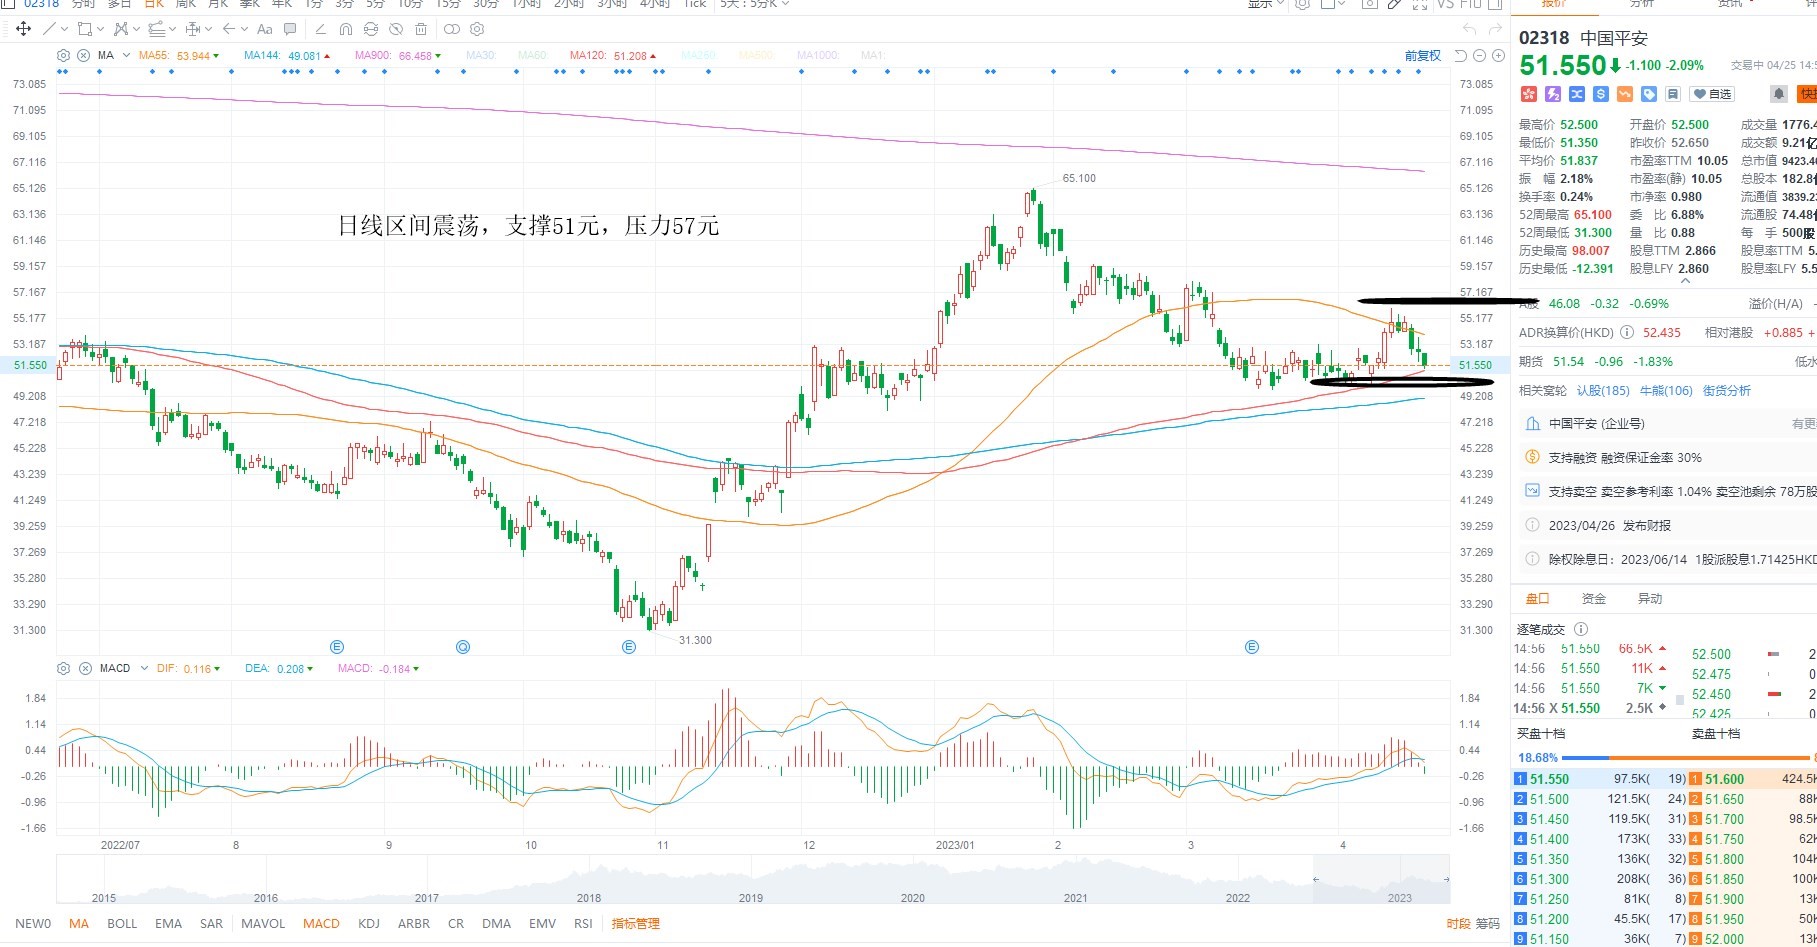
Task: Open 街货分析 link
Action: pyautogui.click(x=1727, y=391)
